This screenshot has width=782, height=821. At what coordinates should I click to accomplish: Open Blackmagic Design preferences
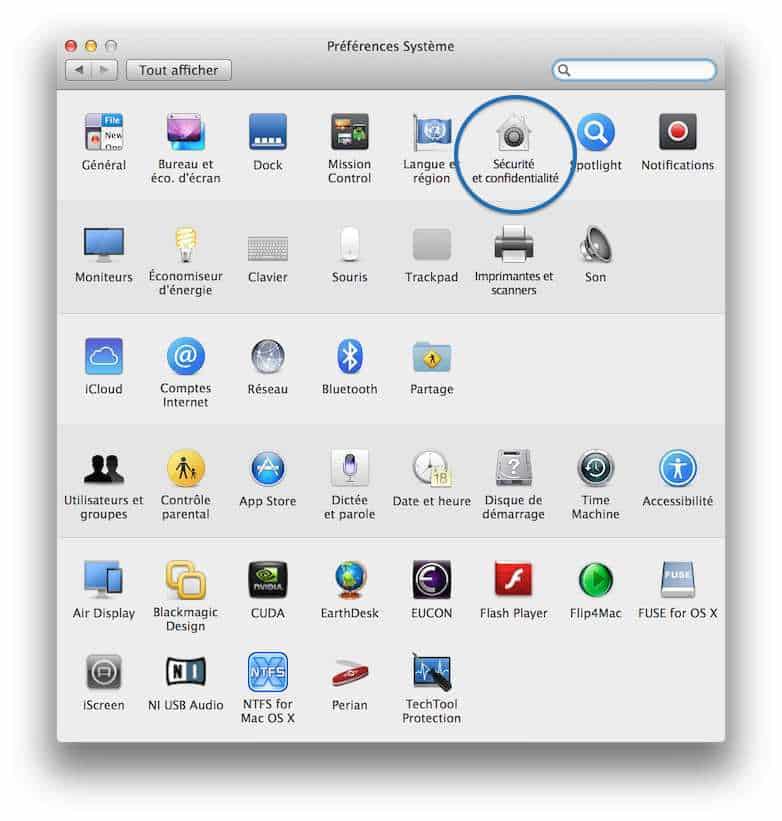[x=185, y=580]
